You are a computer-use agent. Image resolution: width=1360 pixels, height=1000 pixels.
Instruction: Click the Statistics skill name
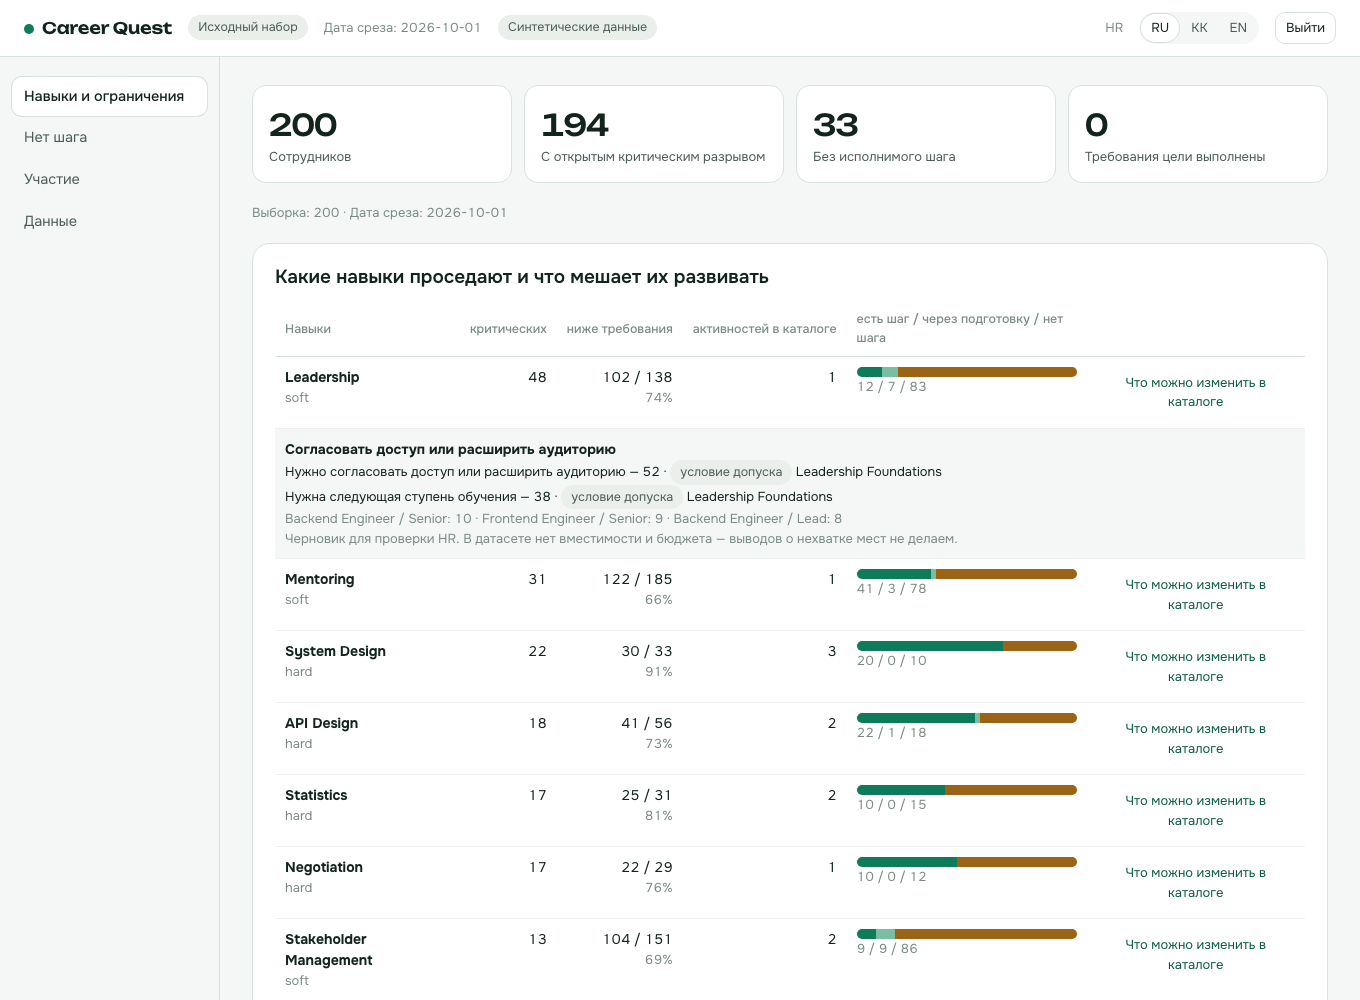316,795
